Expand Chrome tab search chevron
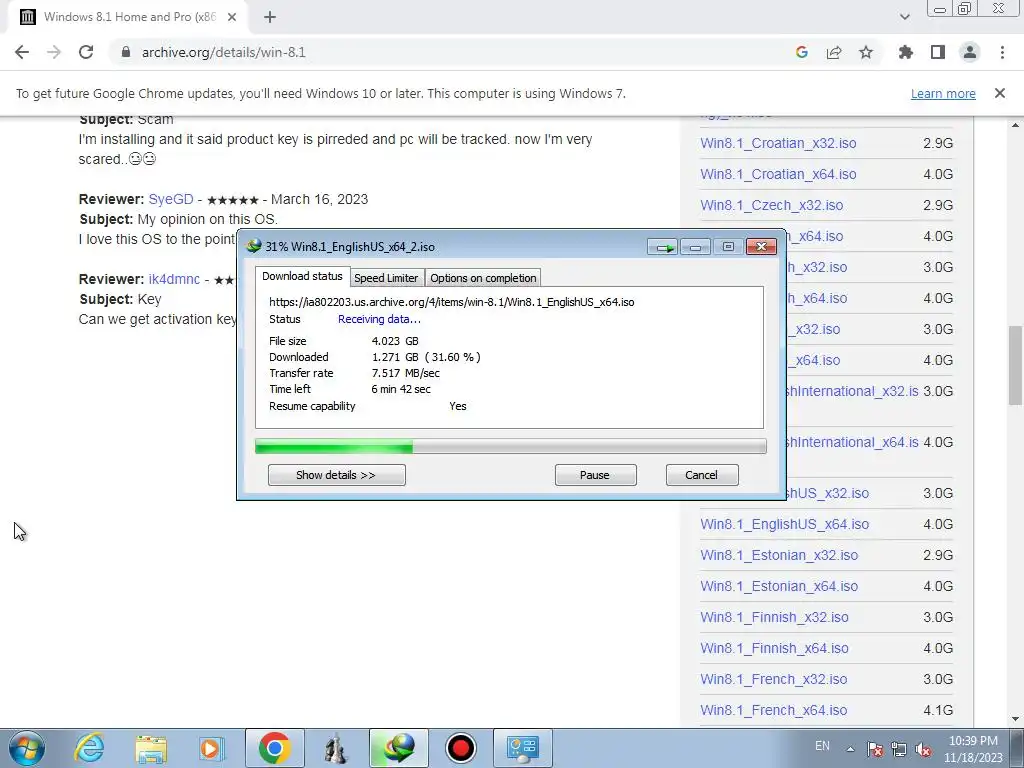The width and height of the screenshot is (1024, 768). point(904,17)
